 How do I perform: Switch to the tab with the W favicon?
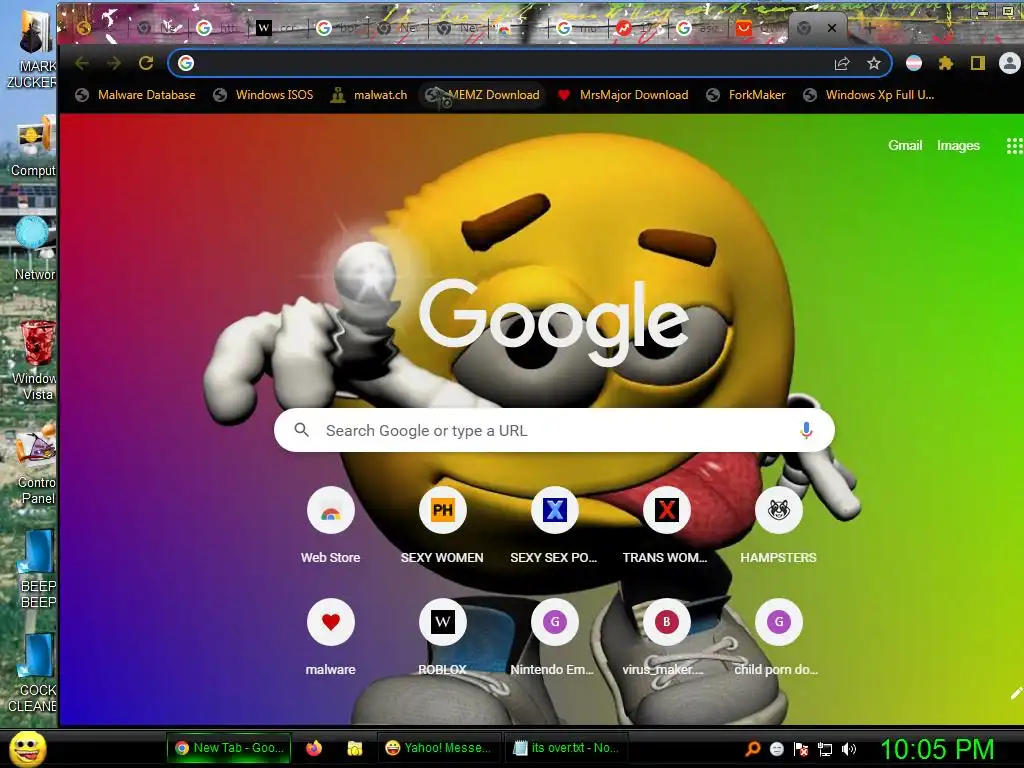(278, 28)
